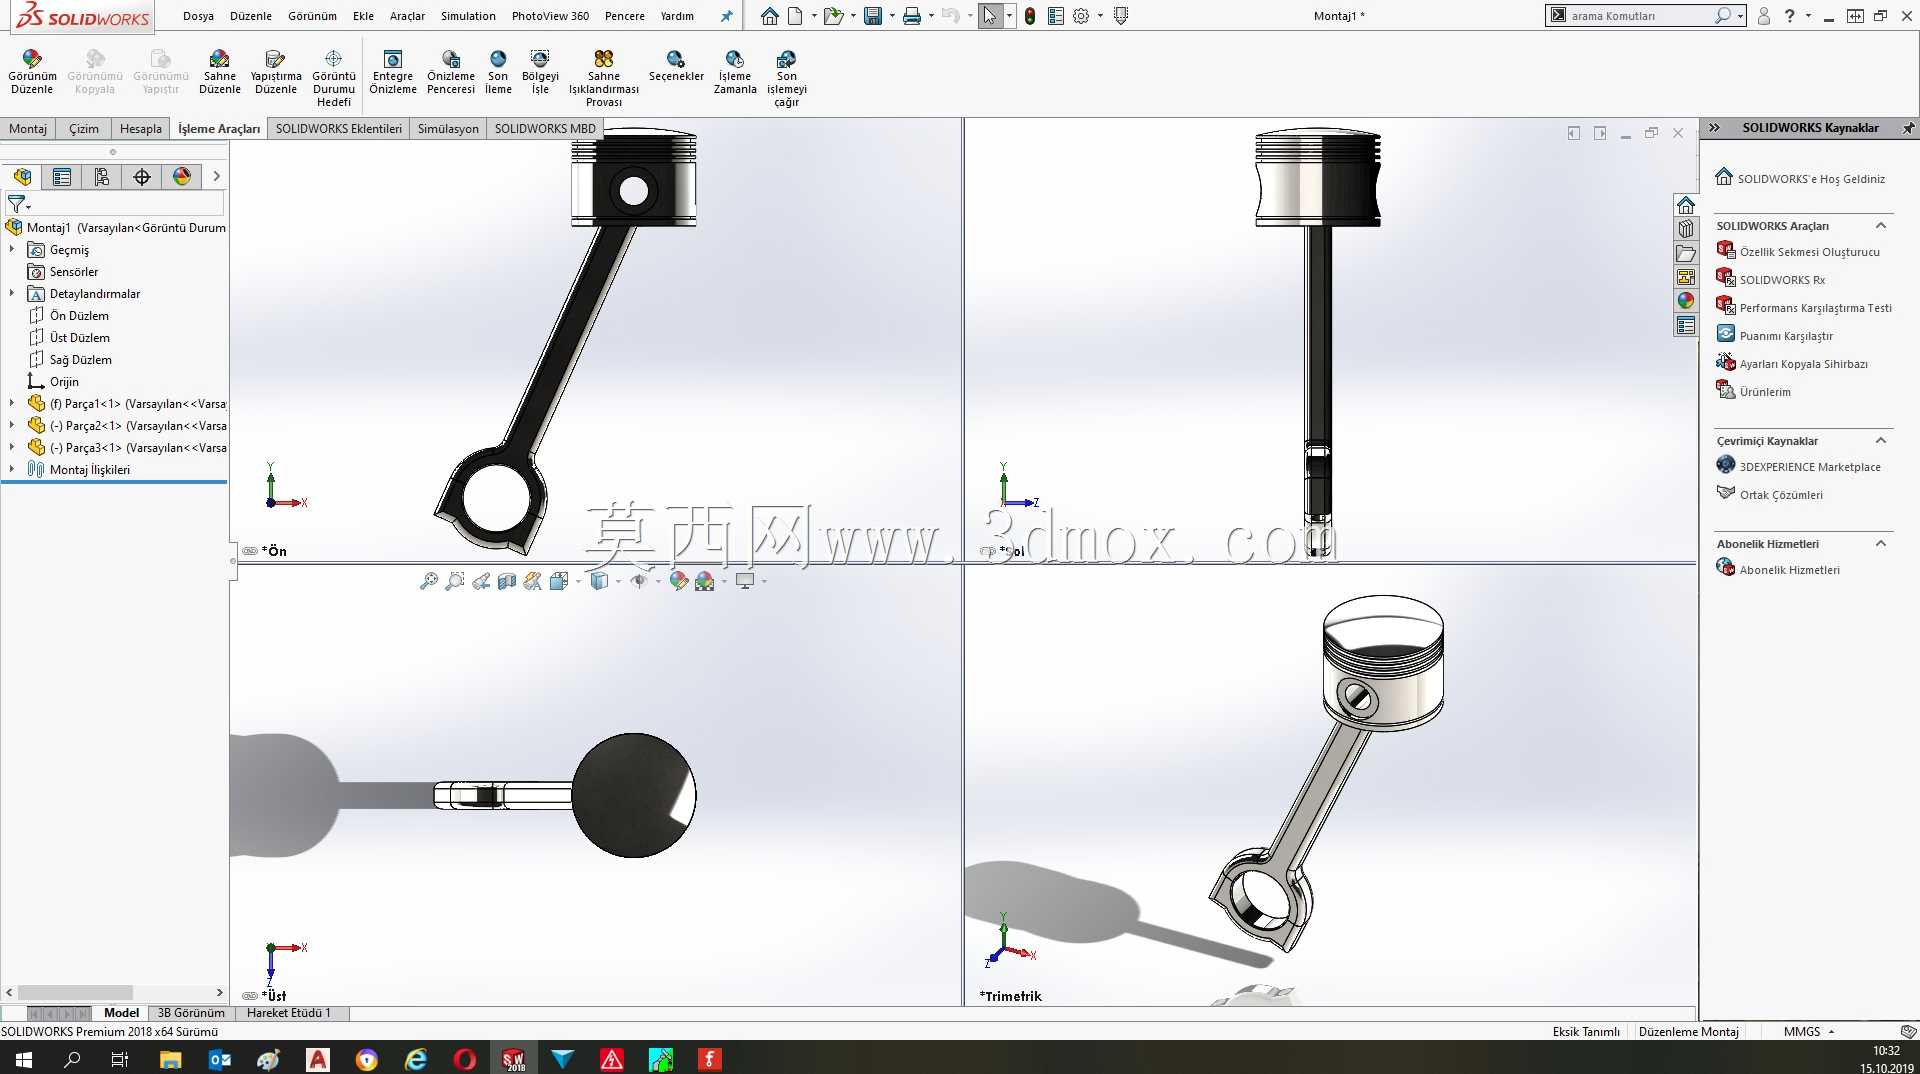The height and width of the screenshot is (1074, 1920).
Task: Click arama Komutları search field
Action: coord(1640,16)
